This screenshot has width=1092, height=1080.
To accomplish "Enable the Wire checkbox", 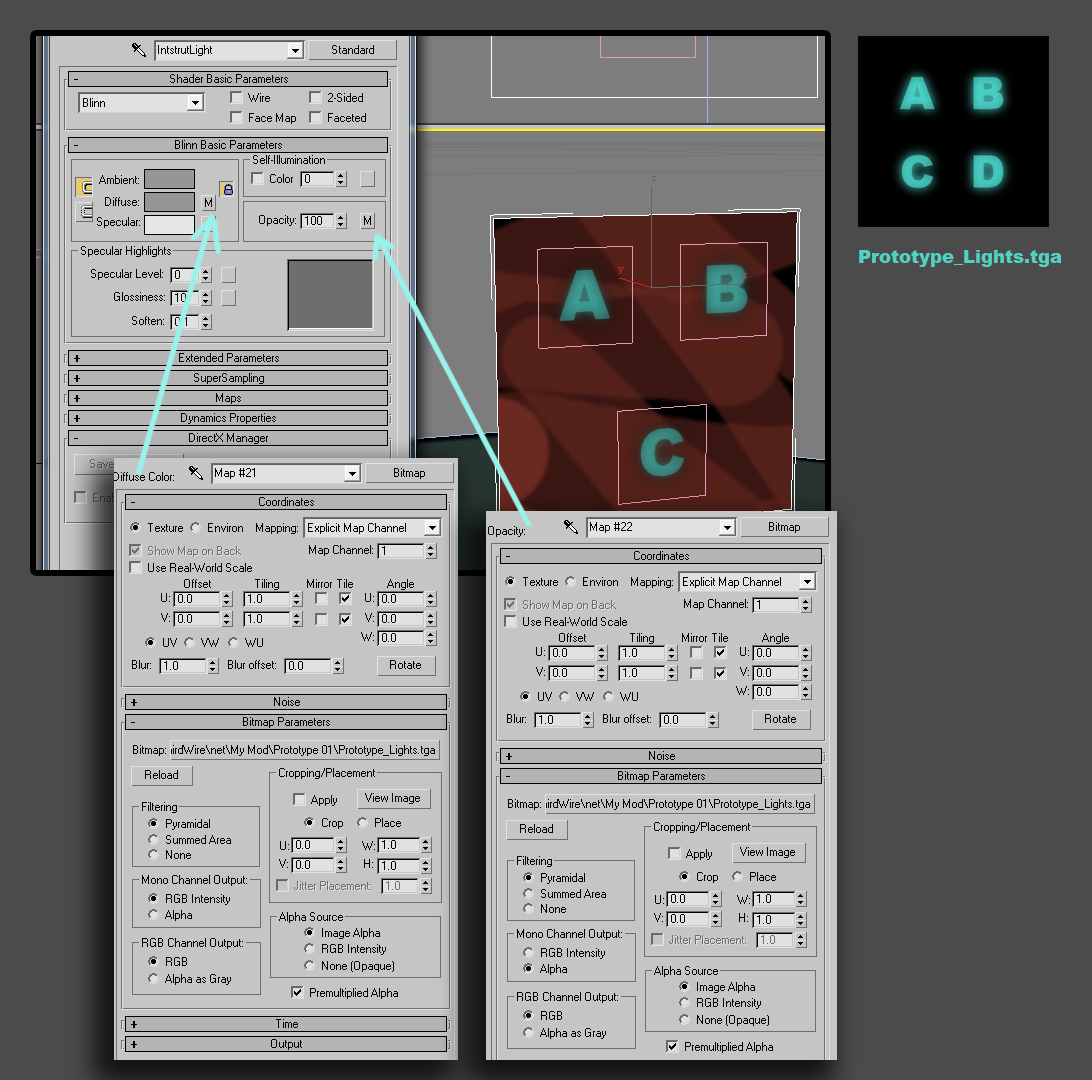I will tap(236, 97).
